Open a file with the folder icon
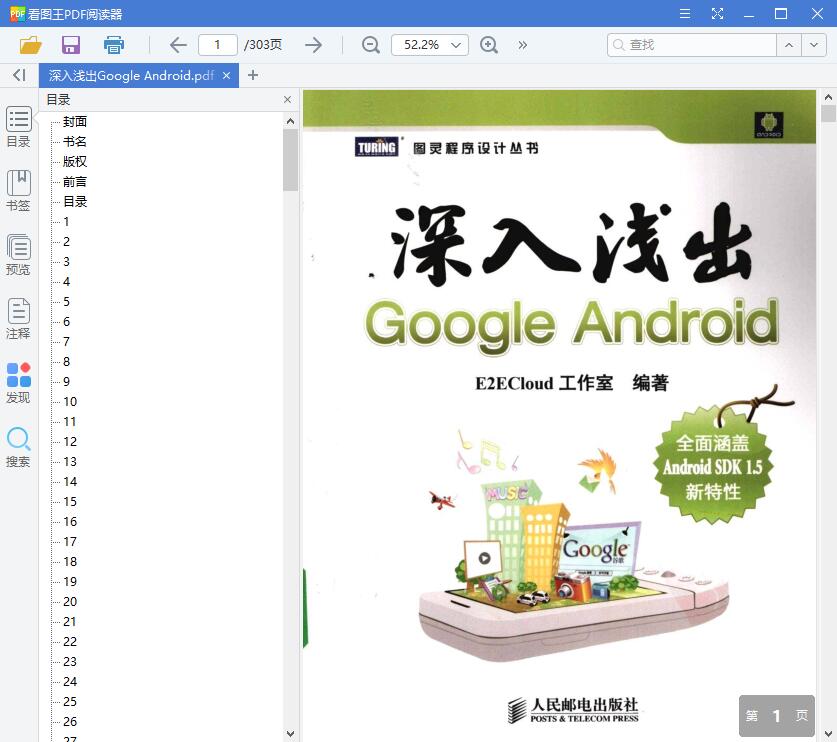837x742 pixels. (x=30, y=45)
